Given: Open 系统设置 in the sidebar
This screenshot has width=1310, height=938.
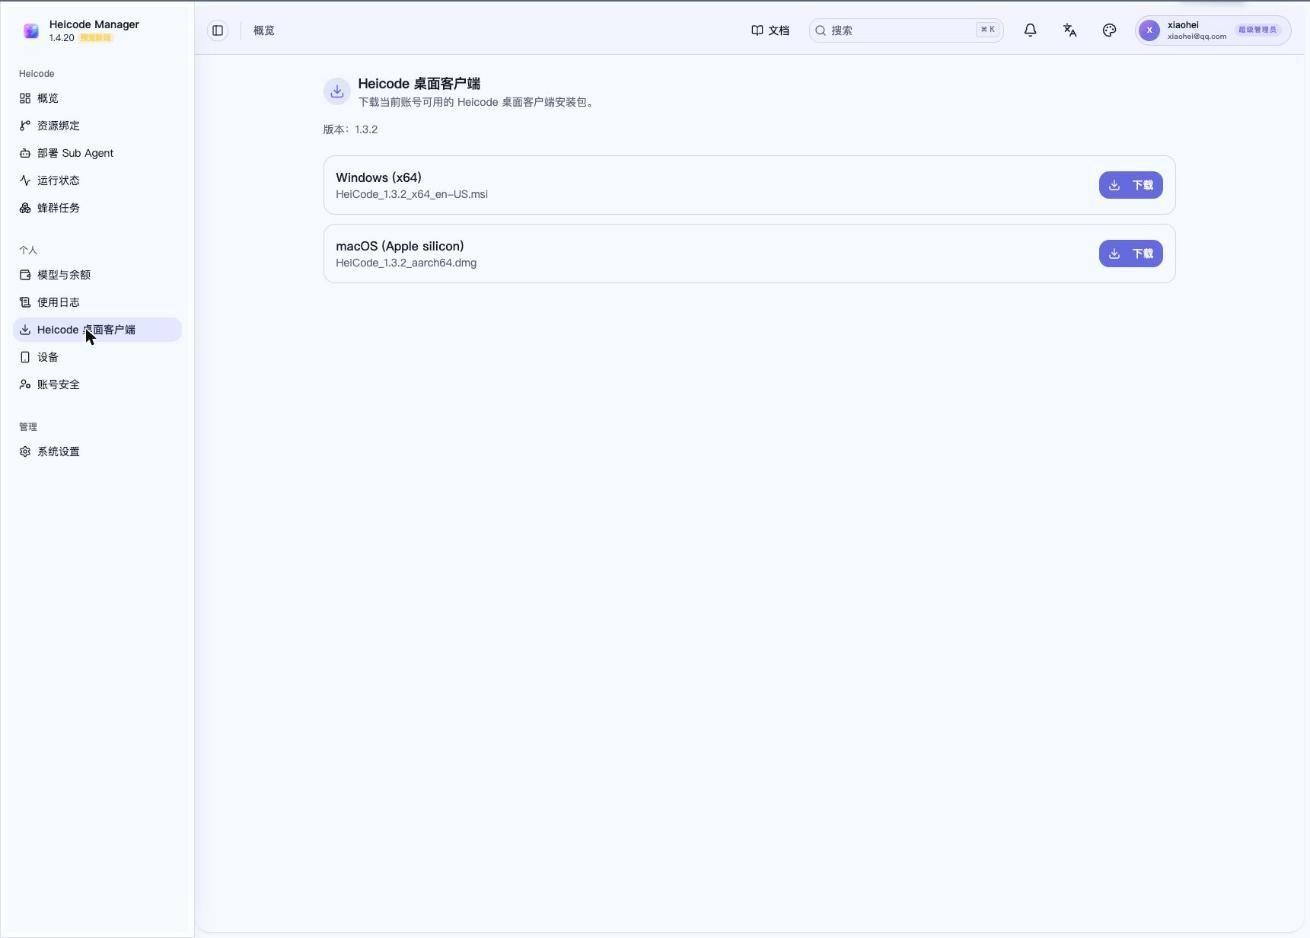Looking at the screenshot, I should pyautogui.click(x=97, y=451).
